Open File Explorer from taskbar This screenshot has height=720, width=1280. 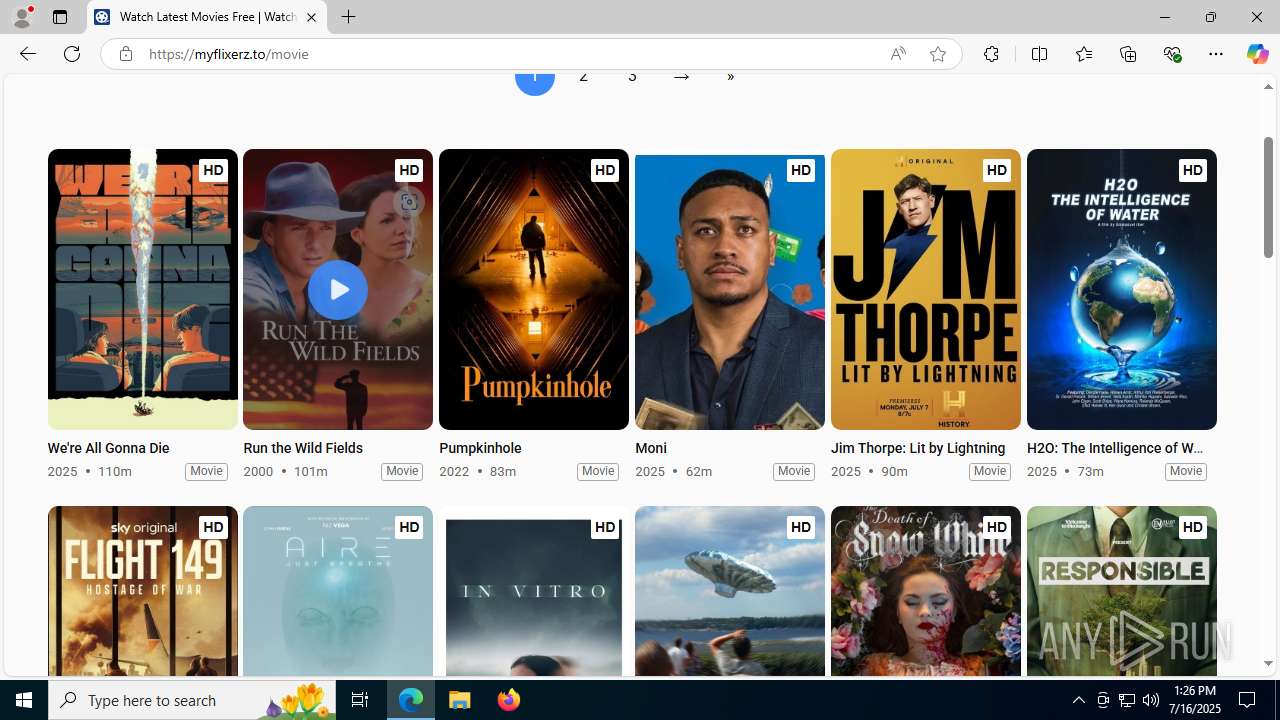click(x=460, y=700)
